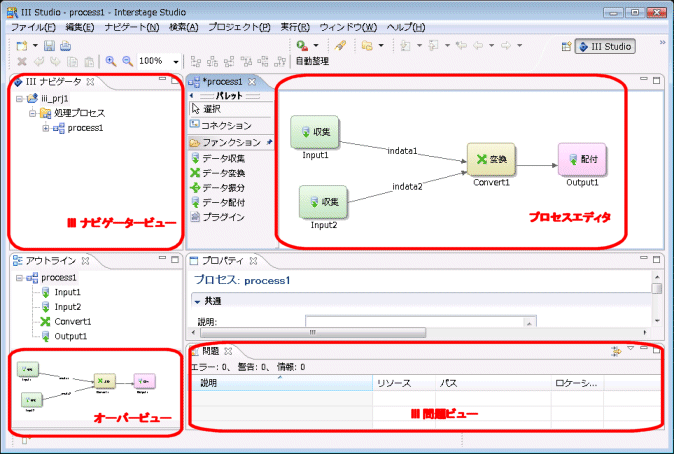Open the New wizard dropdown arrow
This screenshot has height=454, width=674.
pos(35,46)
